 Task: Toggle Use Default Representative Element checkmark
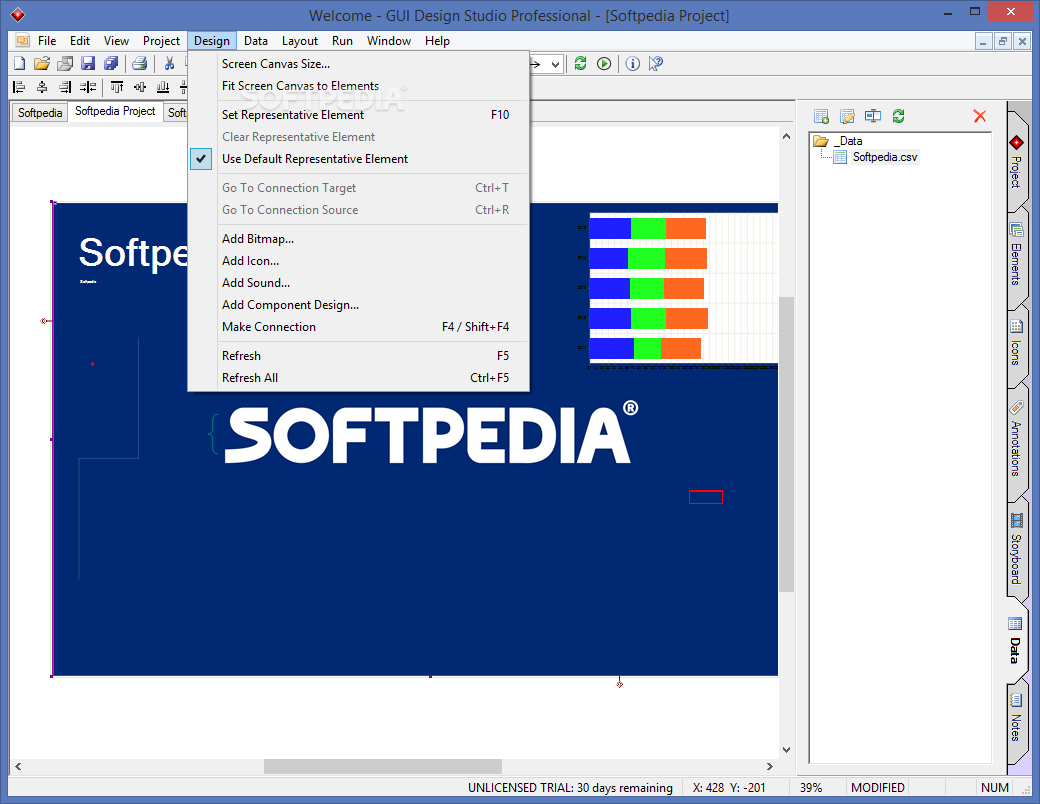click(x=201, y=159)
